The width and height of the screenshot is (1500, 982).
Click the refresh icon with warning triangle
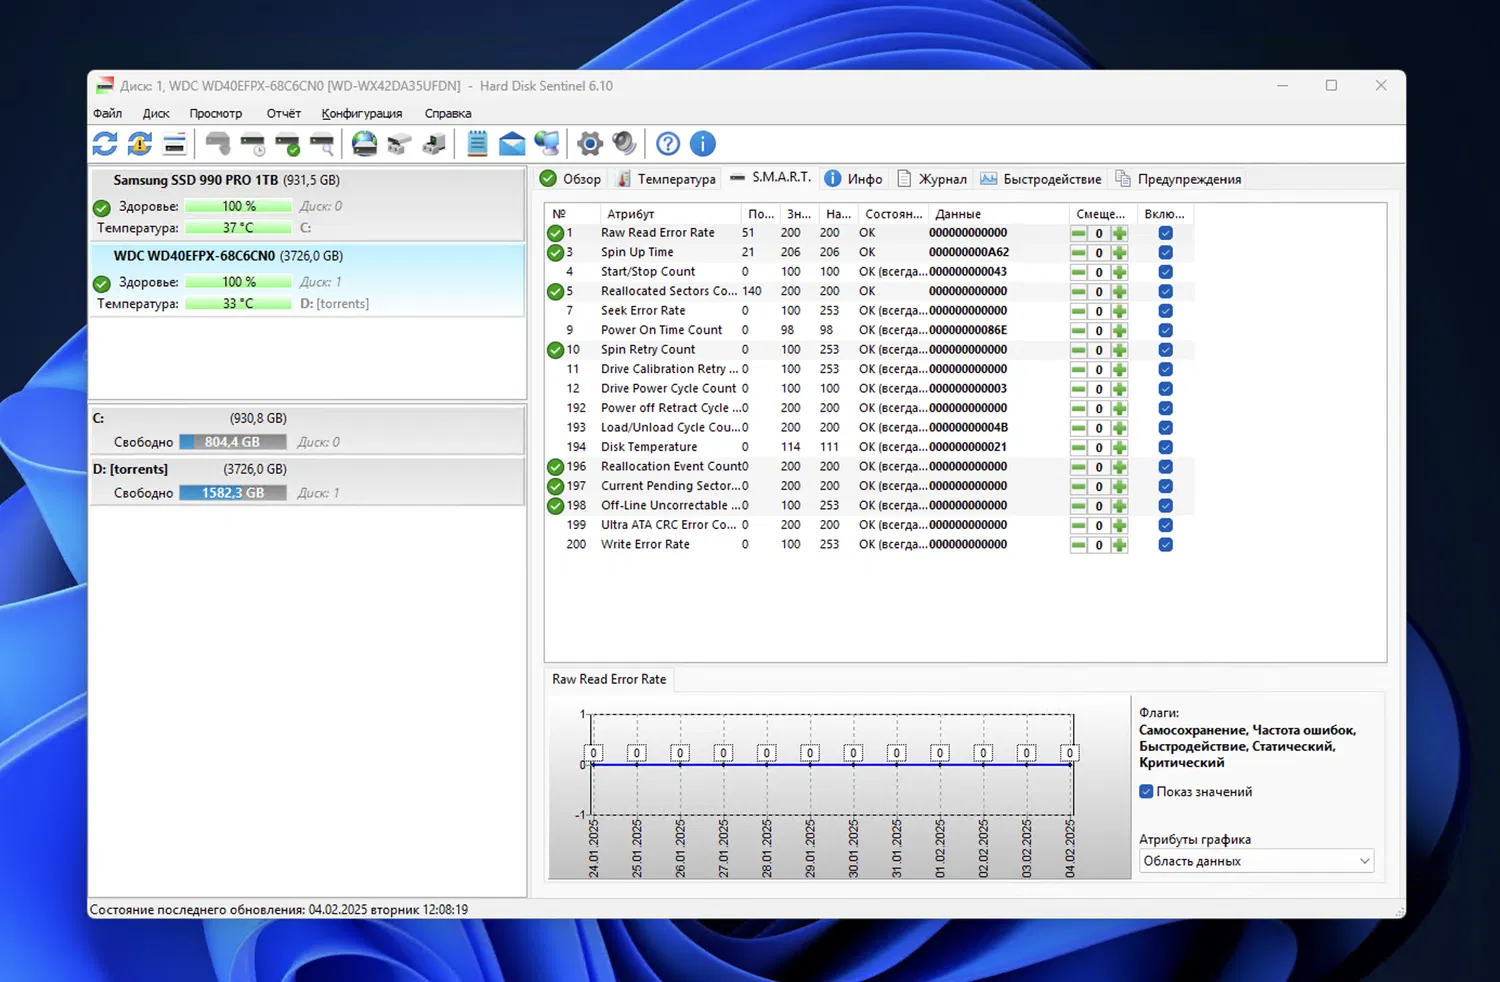point(140,144)
